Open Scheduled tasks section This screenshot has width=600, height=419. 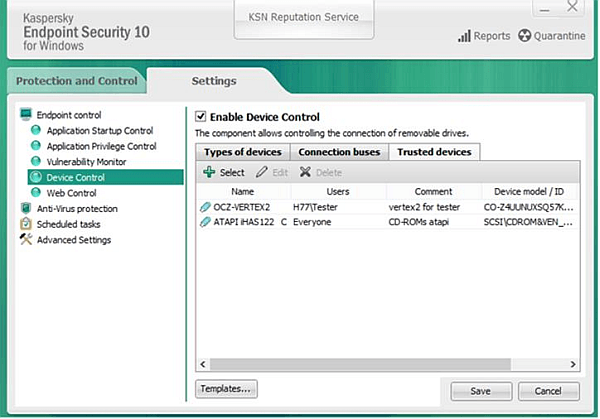click(68, 224)
